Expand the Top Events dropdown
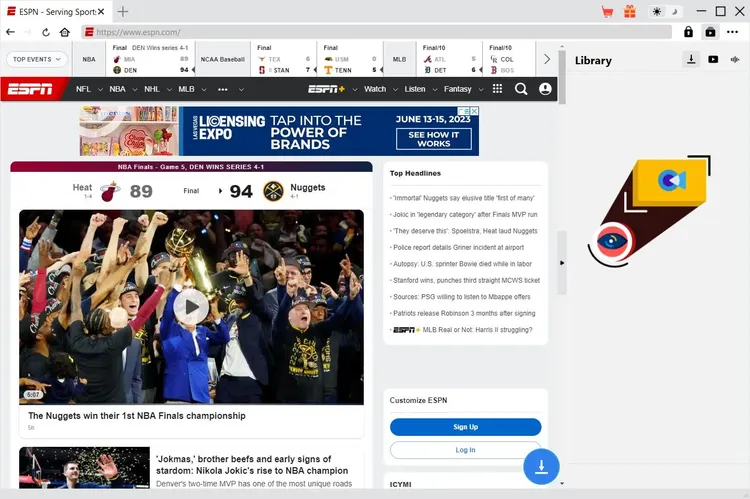 coord(36,59)
